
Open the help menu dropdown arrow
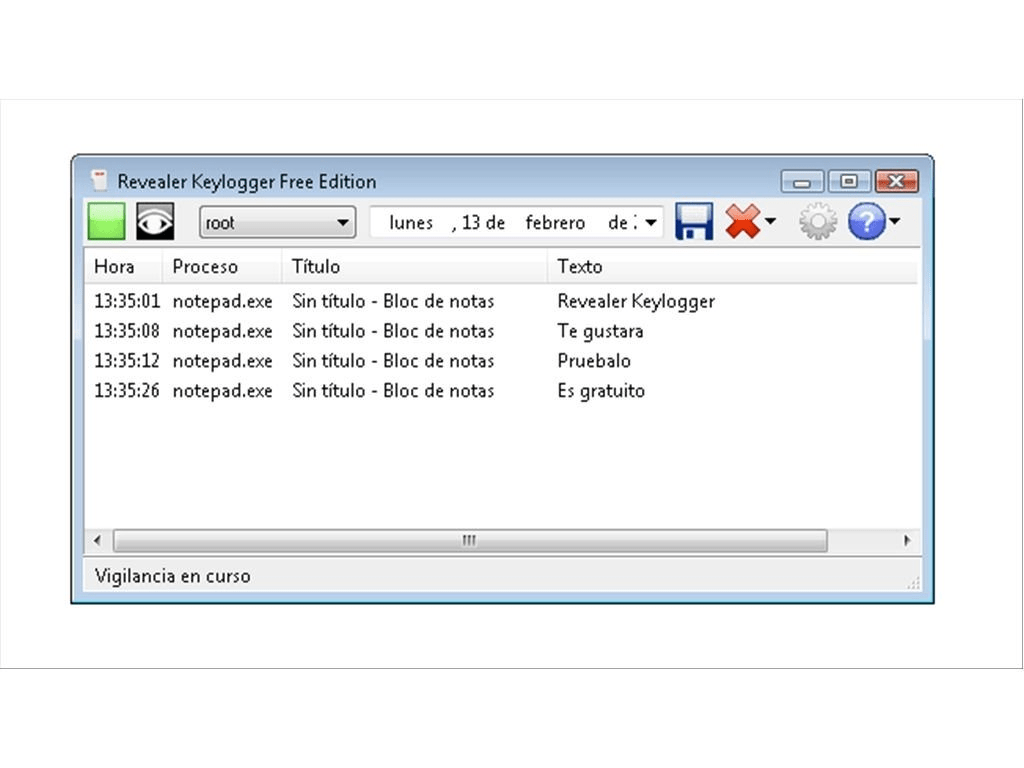click(x=893, y=222)
